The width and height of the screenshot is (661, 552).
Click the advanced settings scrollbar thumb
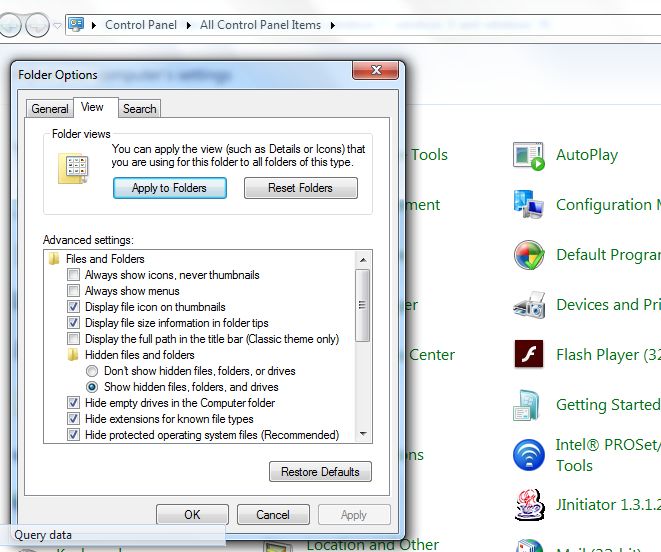[362, 305]
